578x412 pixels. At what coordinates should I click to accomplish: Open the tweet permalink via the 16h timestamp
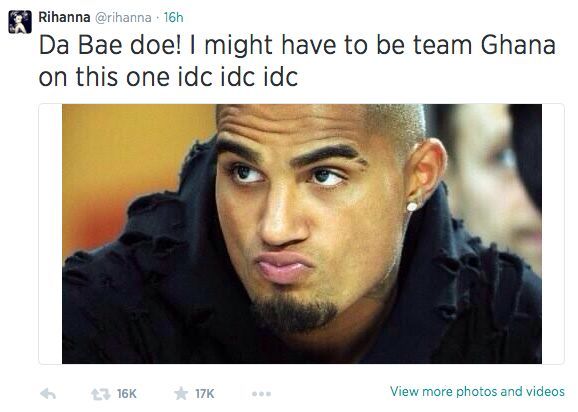(173, 17)
